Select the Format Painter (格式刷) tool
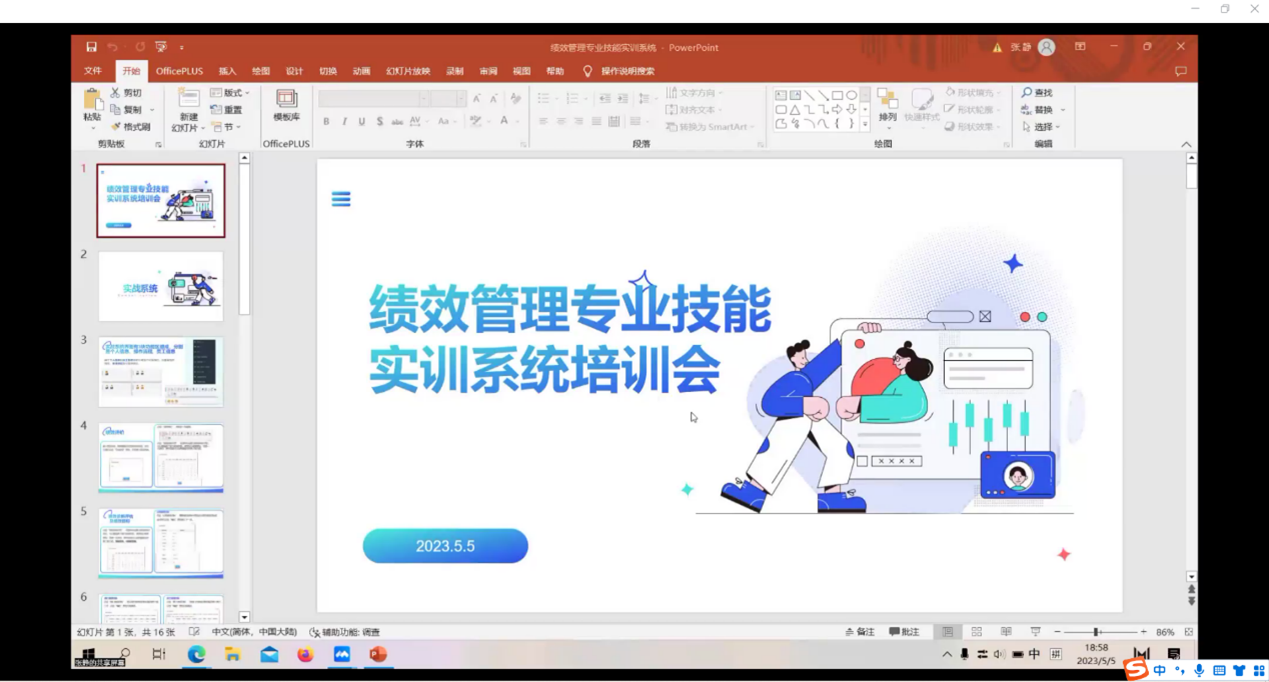Image resolution: width=1269 pixels, height=682 pixels. pos(130,127)
